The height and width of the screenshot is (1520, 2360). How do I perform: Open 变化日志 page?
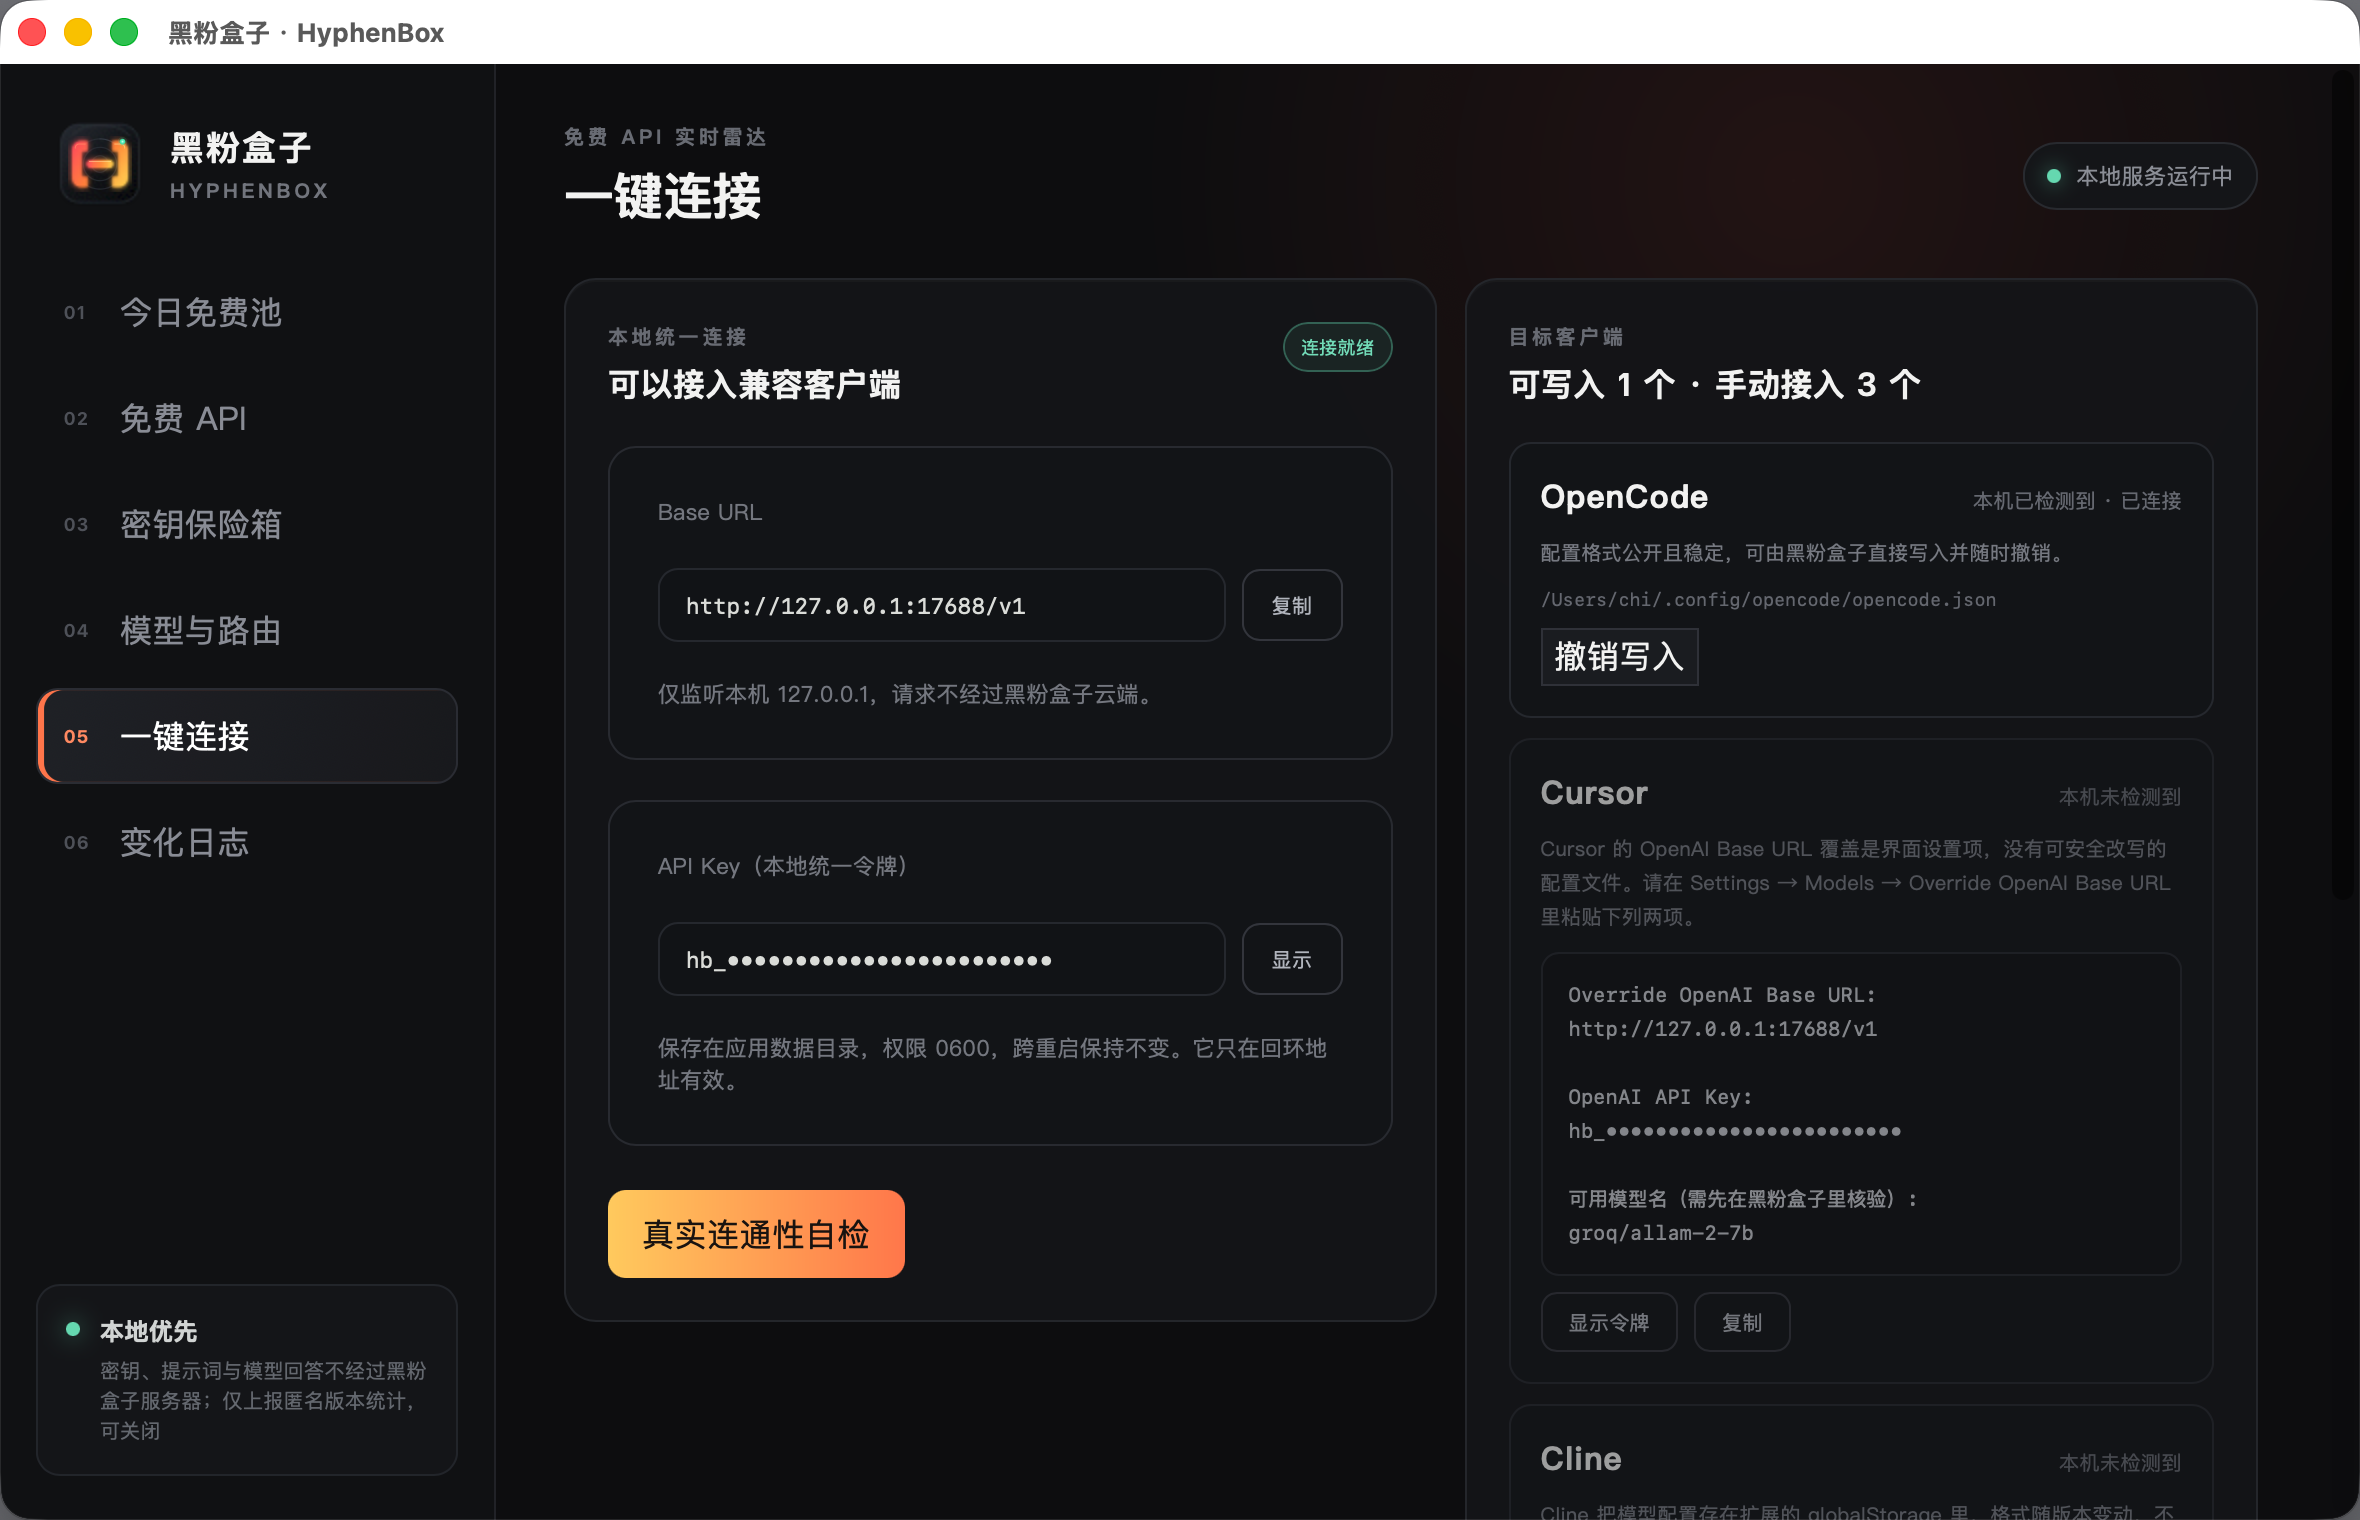pyautogui.click(x=247, y=843)
